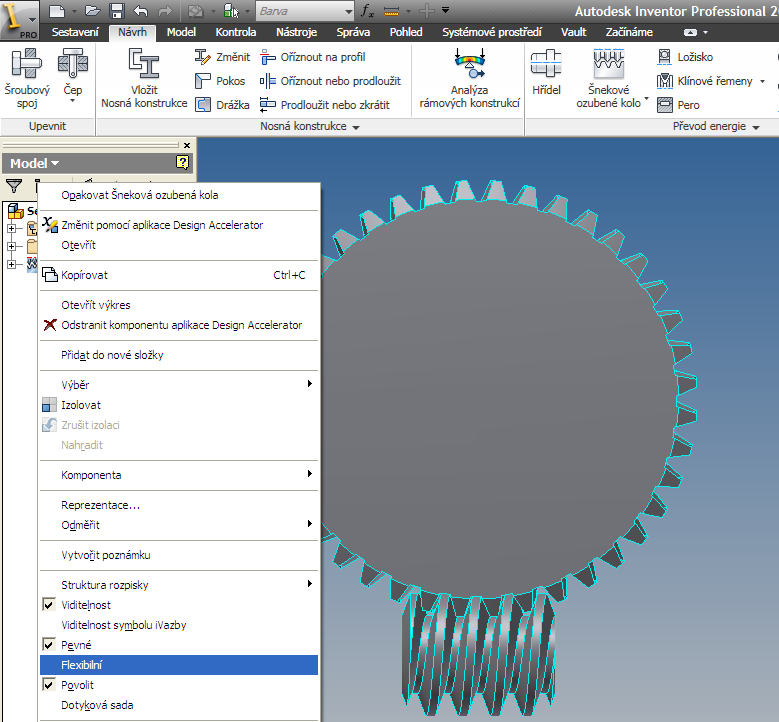Screen dimensions: 779x722
Task: Click the Open folder icon
Action: click(92, 11)
